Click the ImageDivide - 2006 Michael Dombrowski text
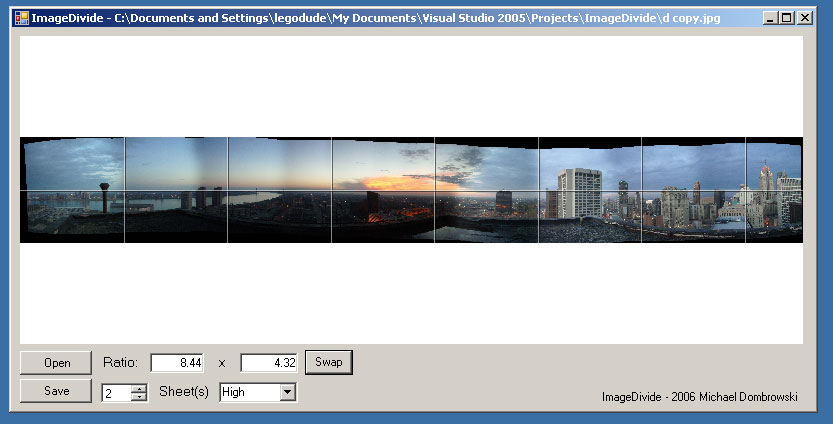Image resolution: width=833 pixels, height=424 pixels. (x=700, y=397)
